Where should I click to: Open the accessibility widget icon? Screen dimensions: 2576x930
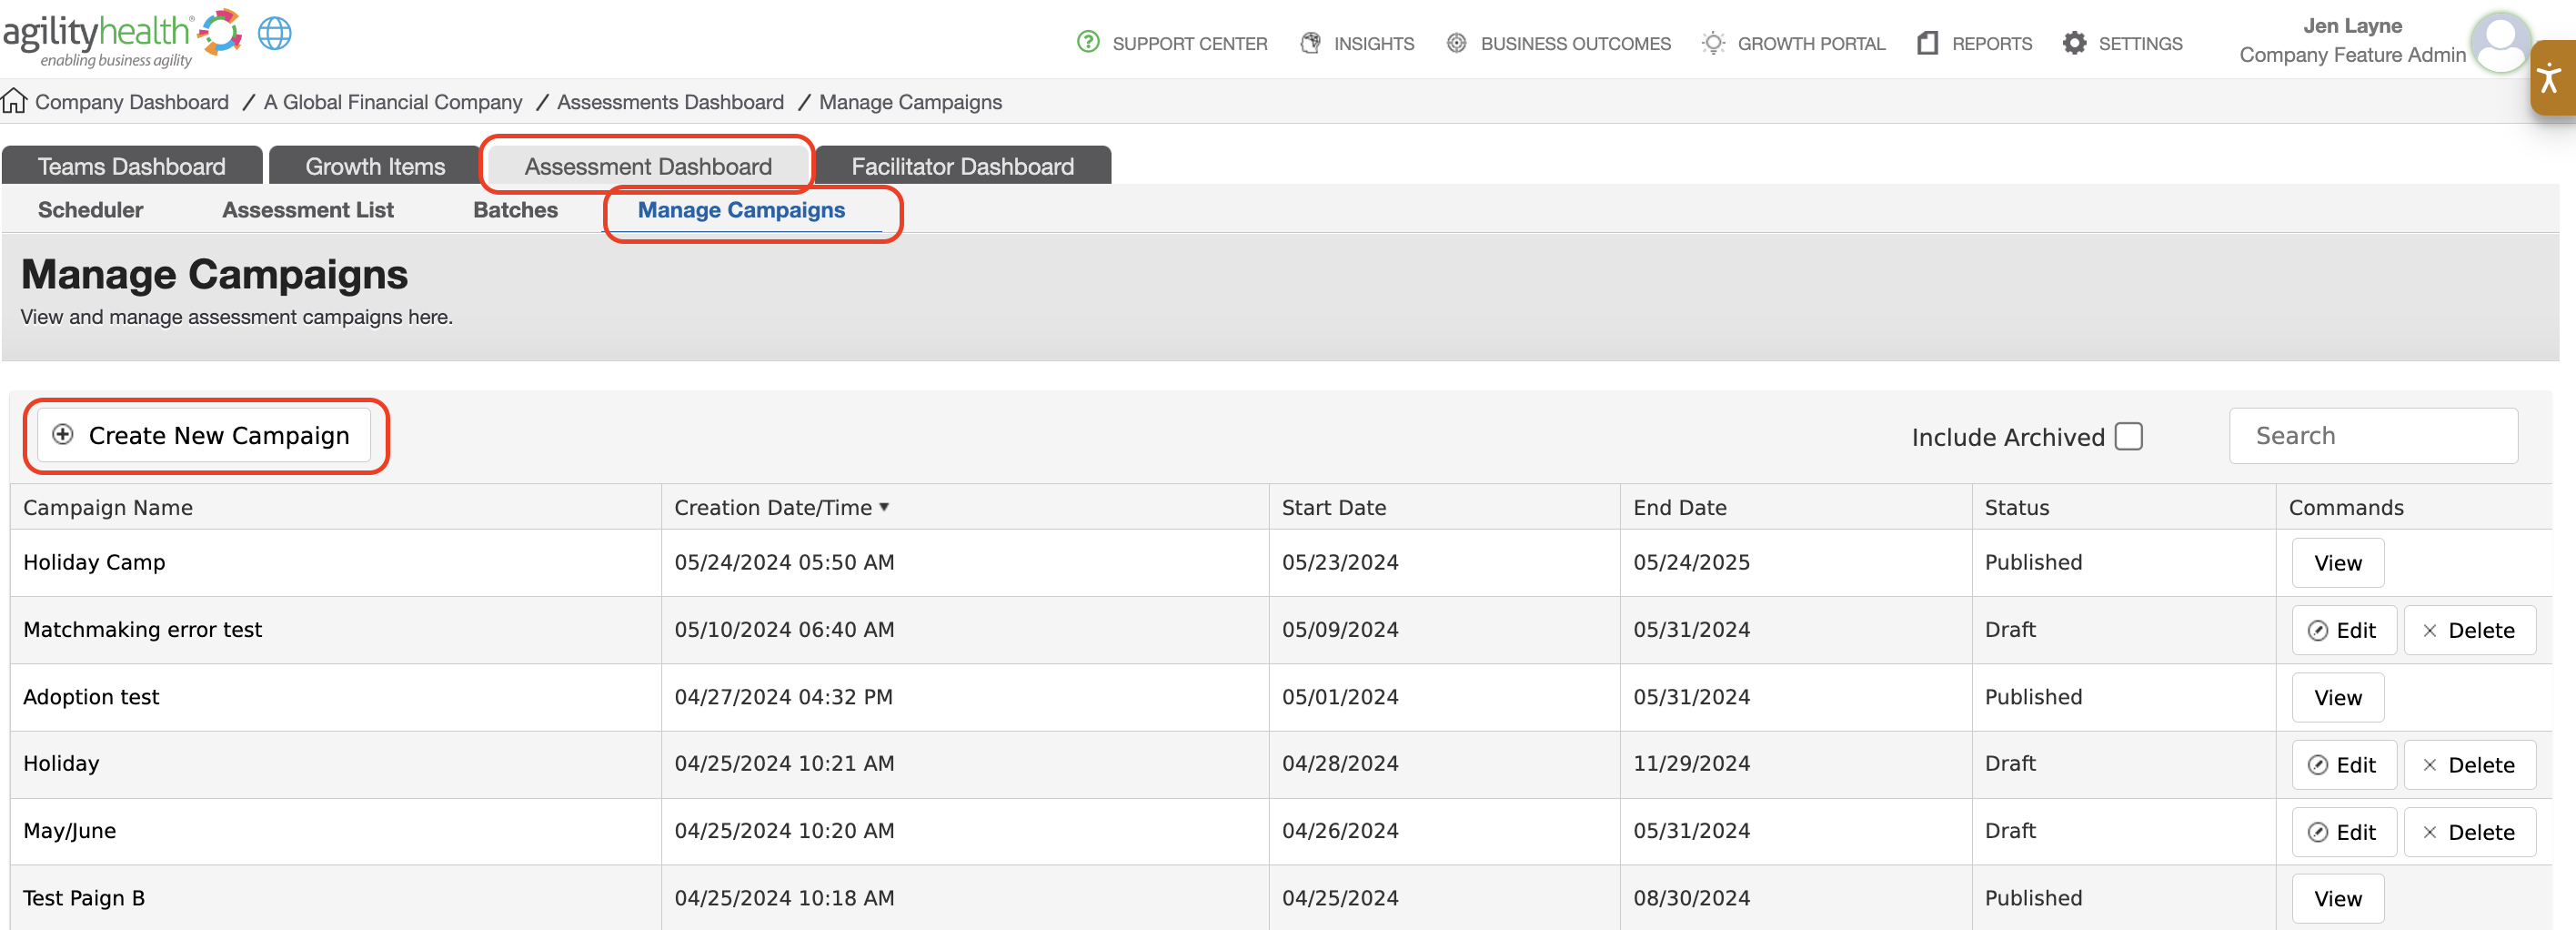coord(2550,78)
